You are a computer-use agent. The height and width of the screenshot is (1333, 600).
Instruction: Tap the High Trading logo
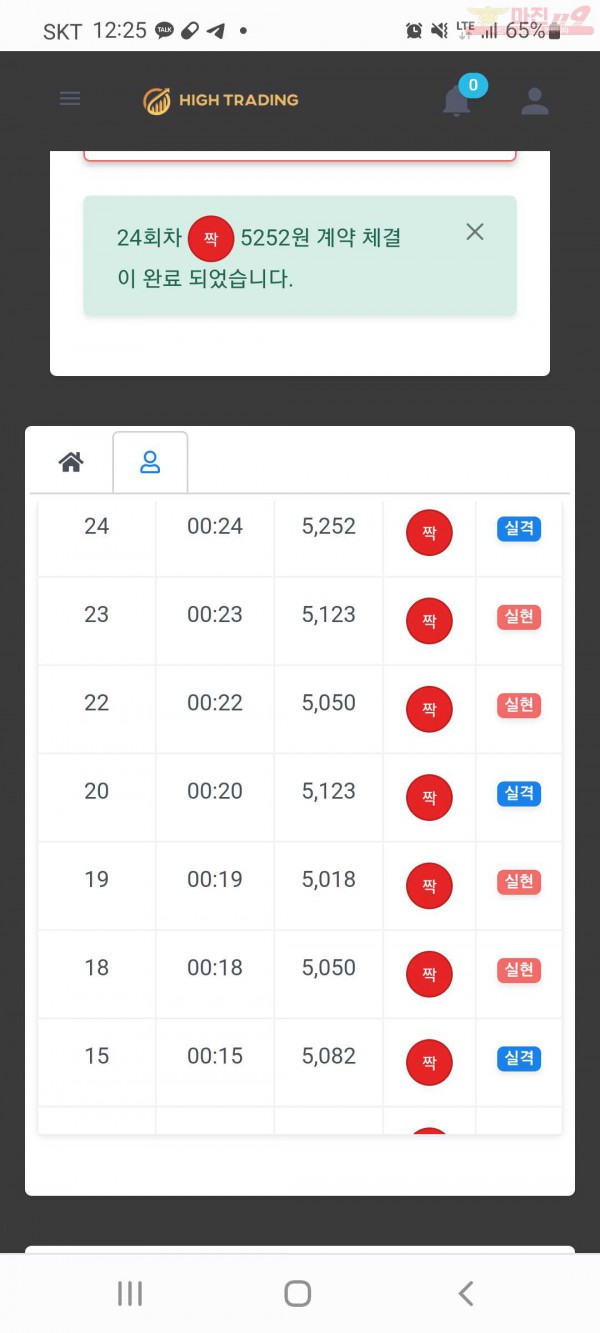(221, 100)
